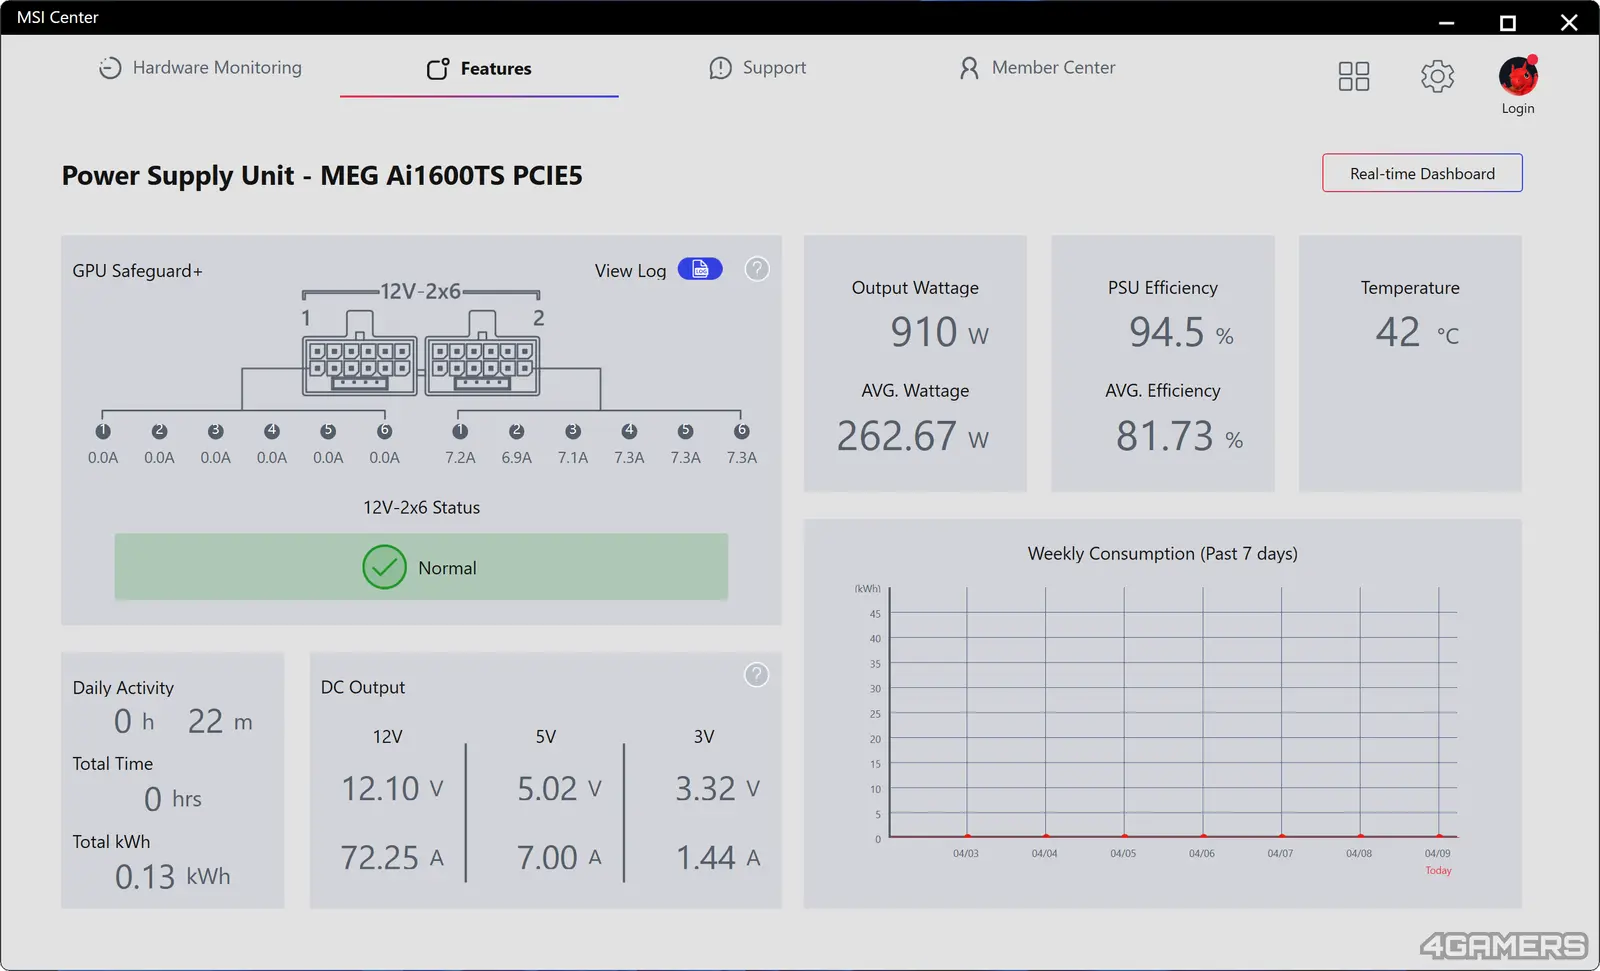Image resolution: width=1600 pixels, height=971 pixels.
Task: Click the 12V-2x6 Status label
Action: tap(421, 508)
